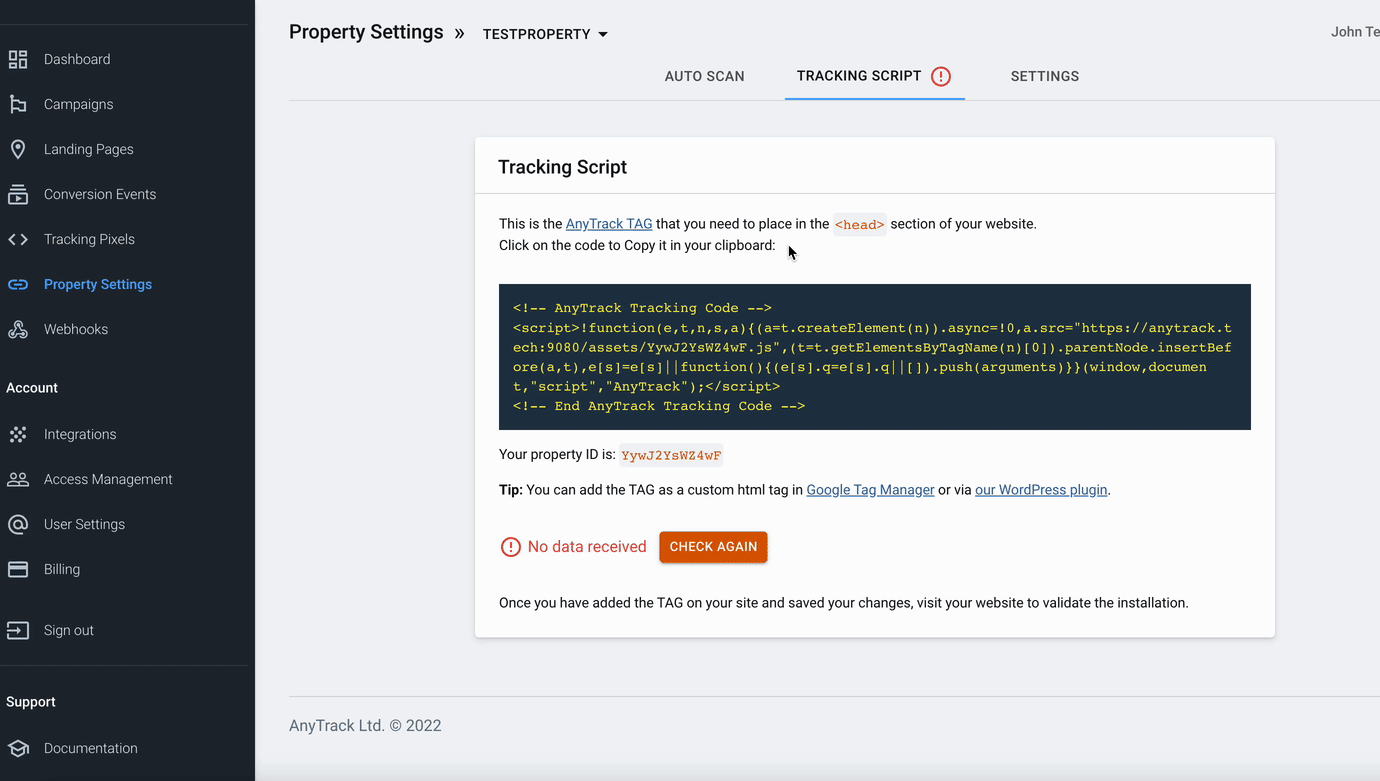1380x781 pixels.
Task: Click the Landing Pages pin icon
Action: (18, 149)
